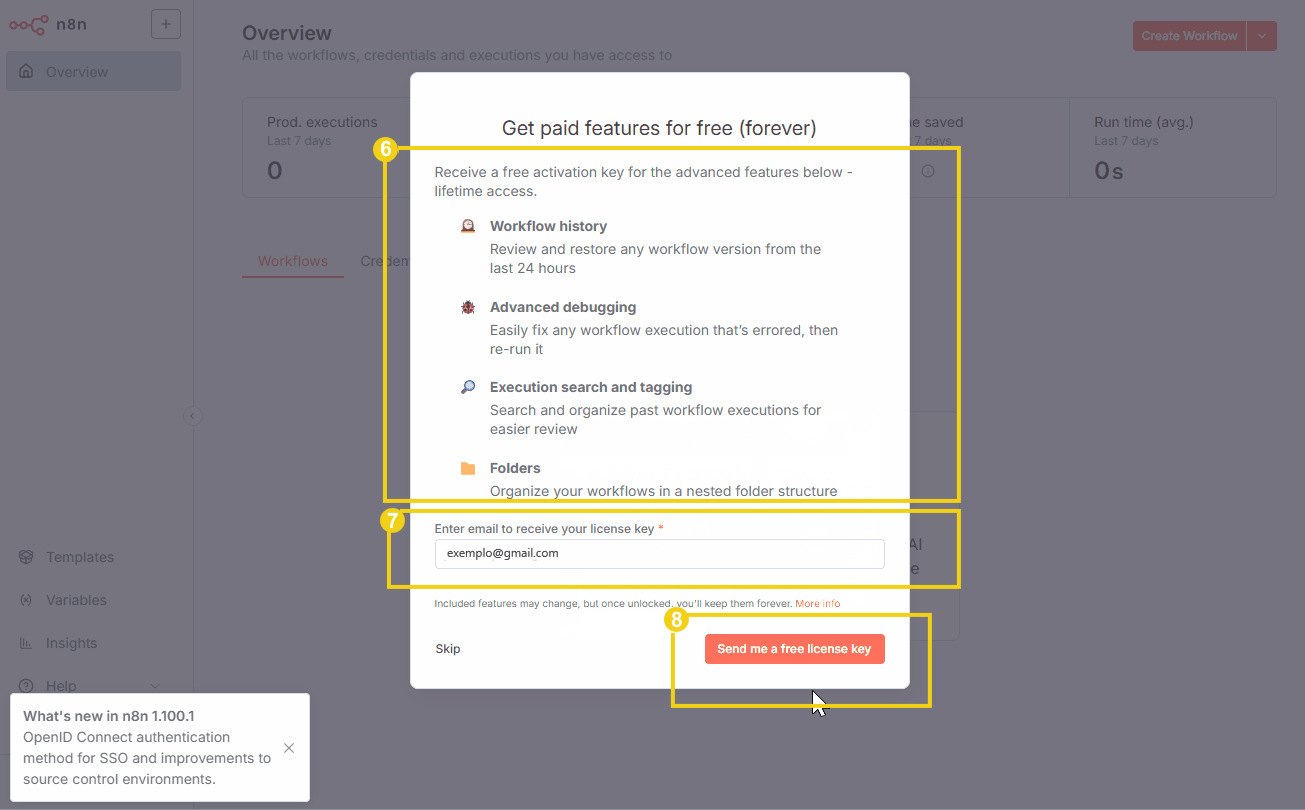
Task: Click the Templates box icon
Action: (x=26, y=557)
